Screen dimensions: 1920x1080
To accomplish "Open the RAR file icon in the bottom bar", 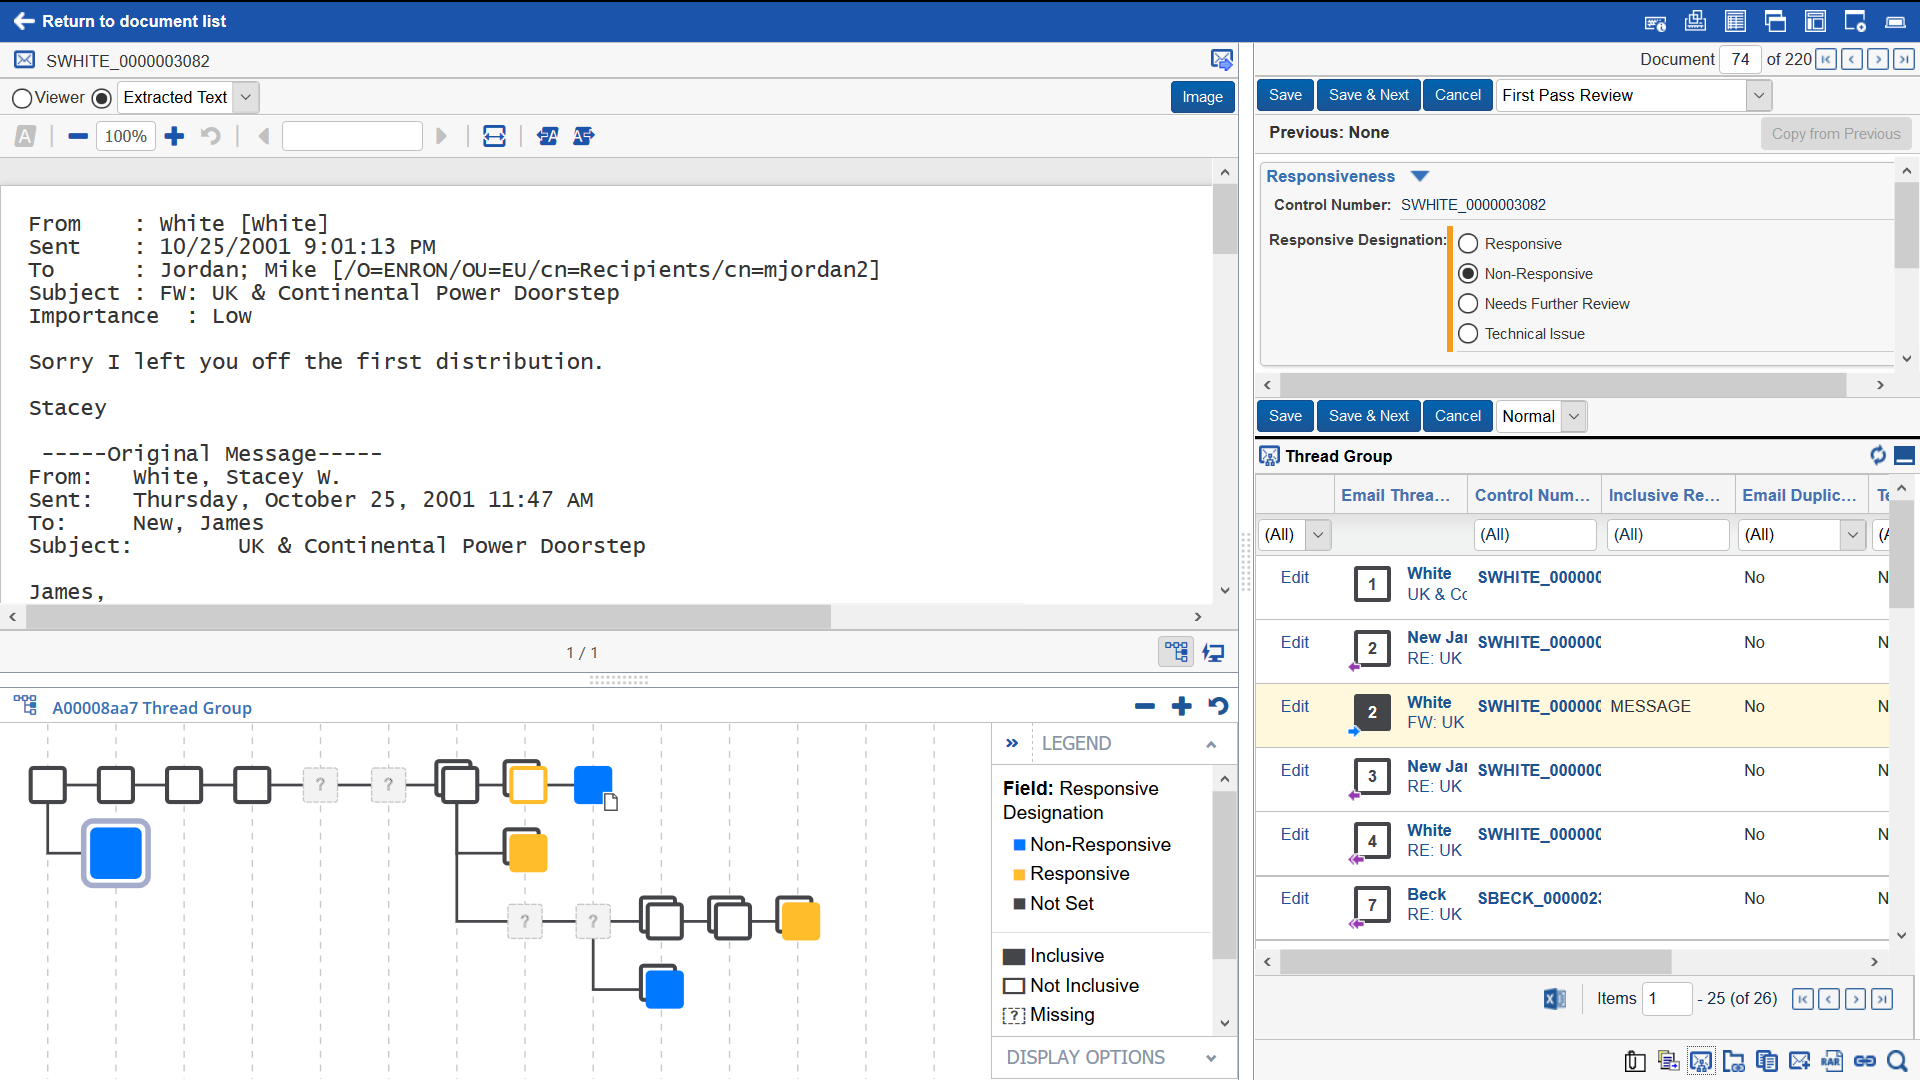I will point(1832,1061).
